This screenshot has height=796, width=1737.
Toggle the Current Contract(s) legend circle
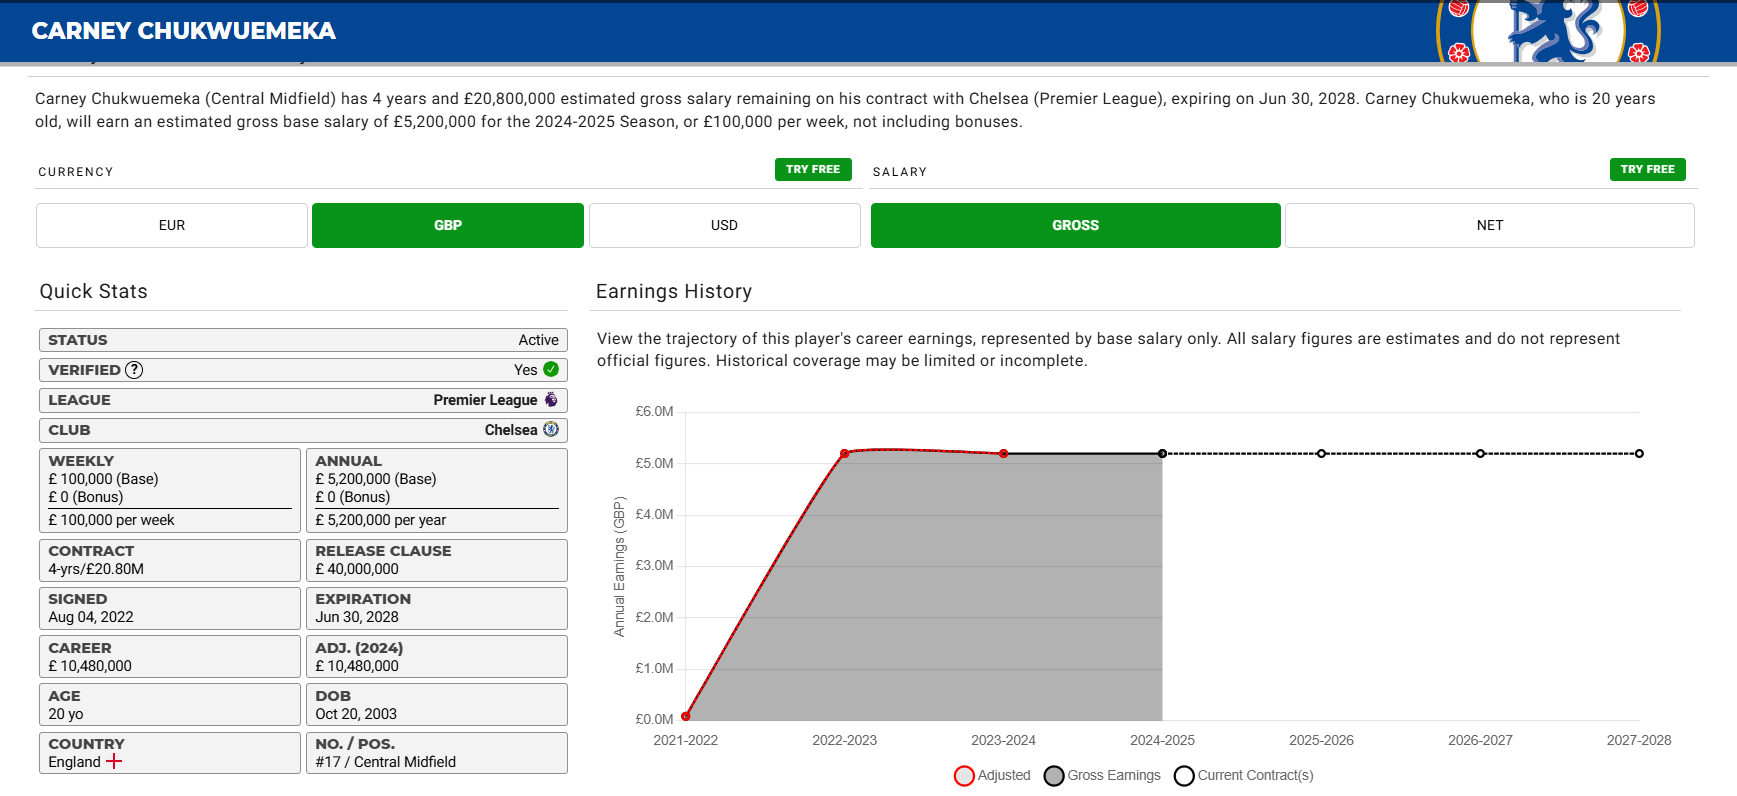(1184, 776)
